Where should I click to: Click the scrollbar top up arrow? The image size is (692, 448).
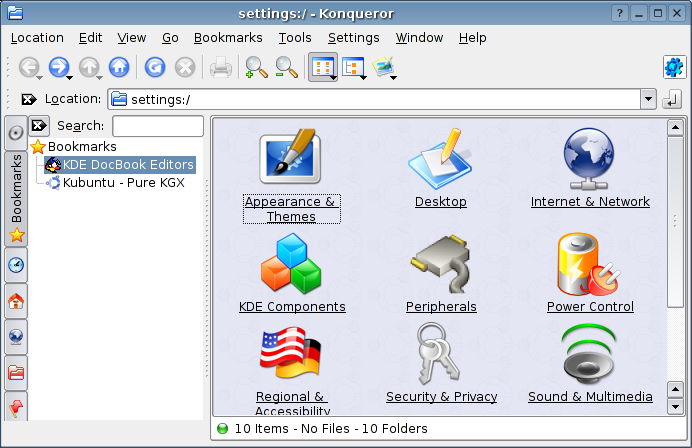pos(675,128)
